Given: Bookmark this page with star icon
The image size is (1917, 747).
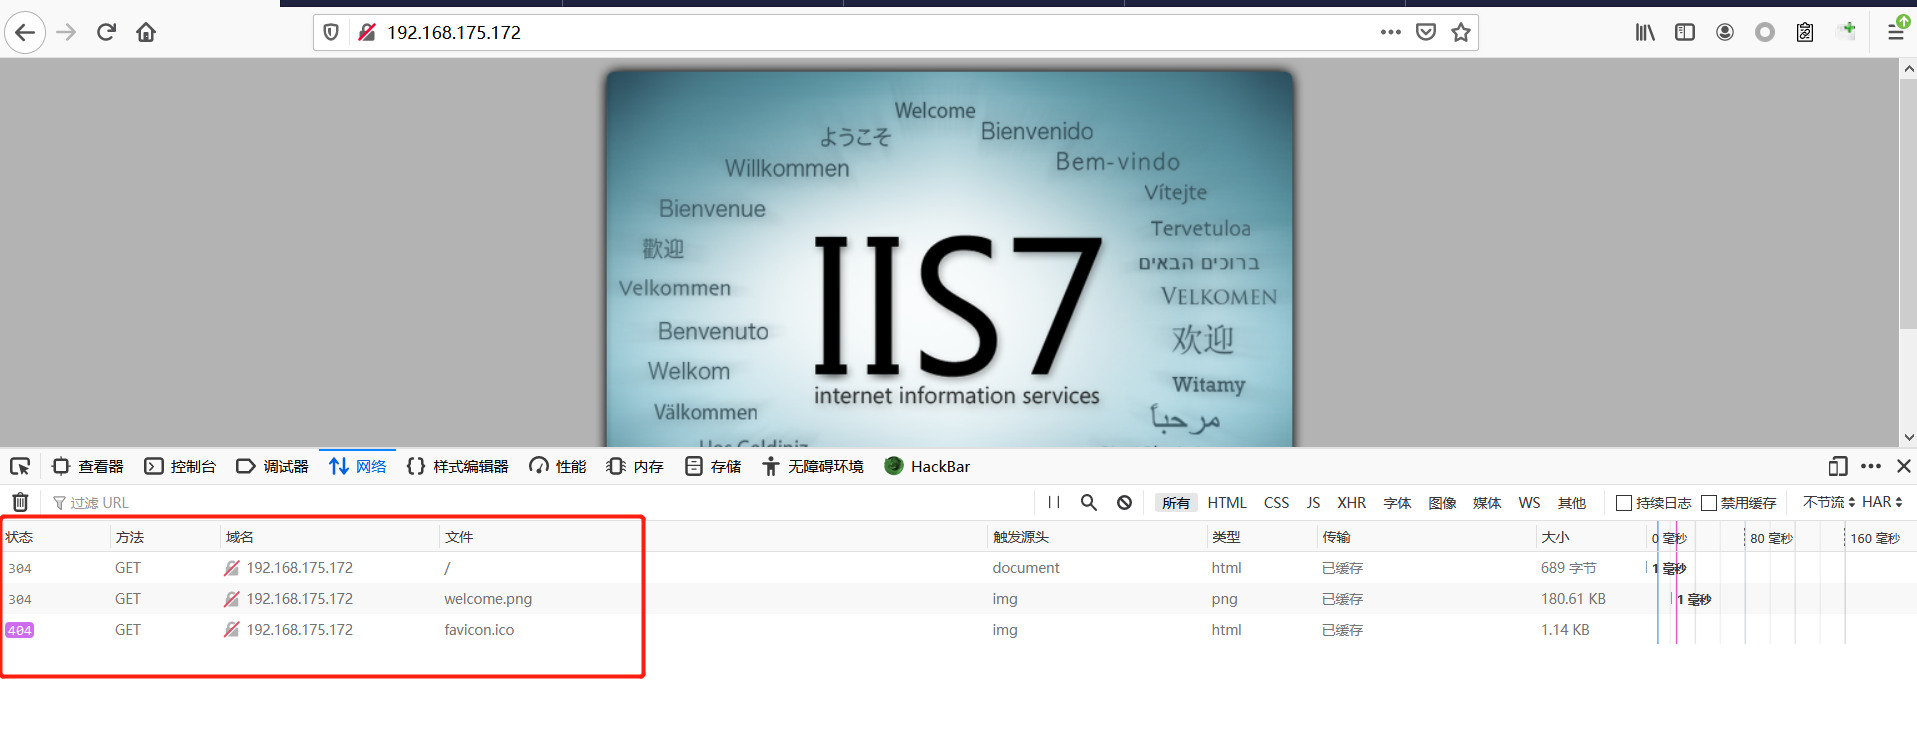Looking at the screenshot, I should point(1461,32).
